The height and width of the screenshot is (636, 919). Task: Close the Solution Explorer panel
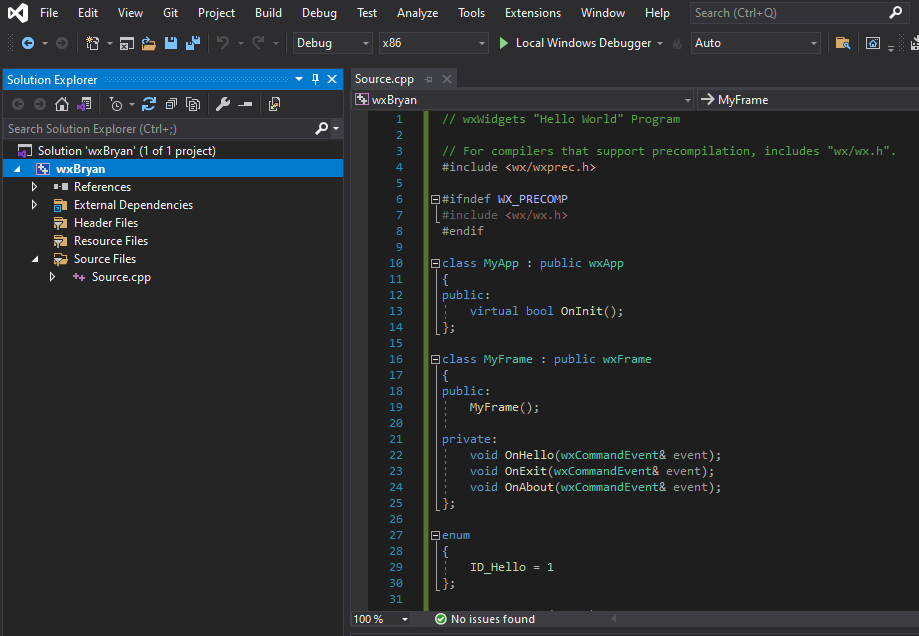click(x=332, y=79)
